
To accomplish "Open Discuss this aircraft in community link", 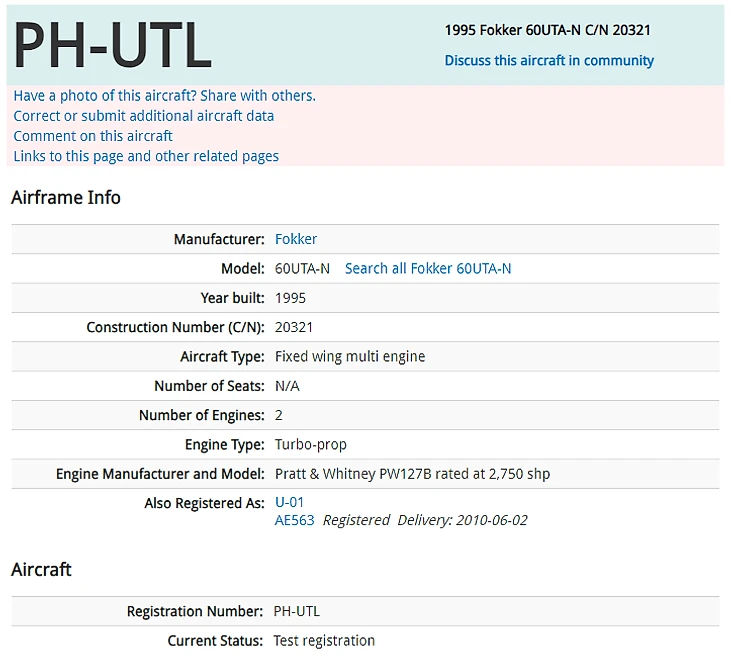I will tap(549, 61).
